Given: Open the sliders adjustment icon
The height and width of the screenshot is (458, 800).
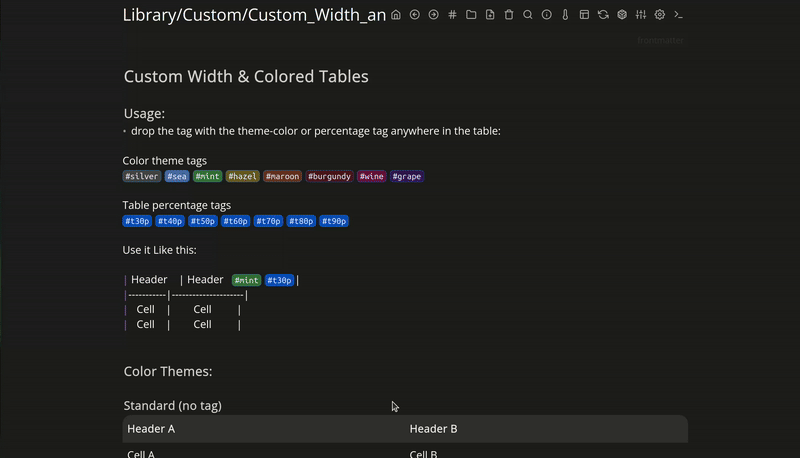Looking at the screenshot, I should point(641,15).
